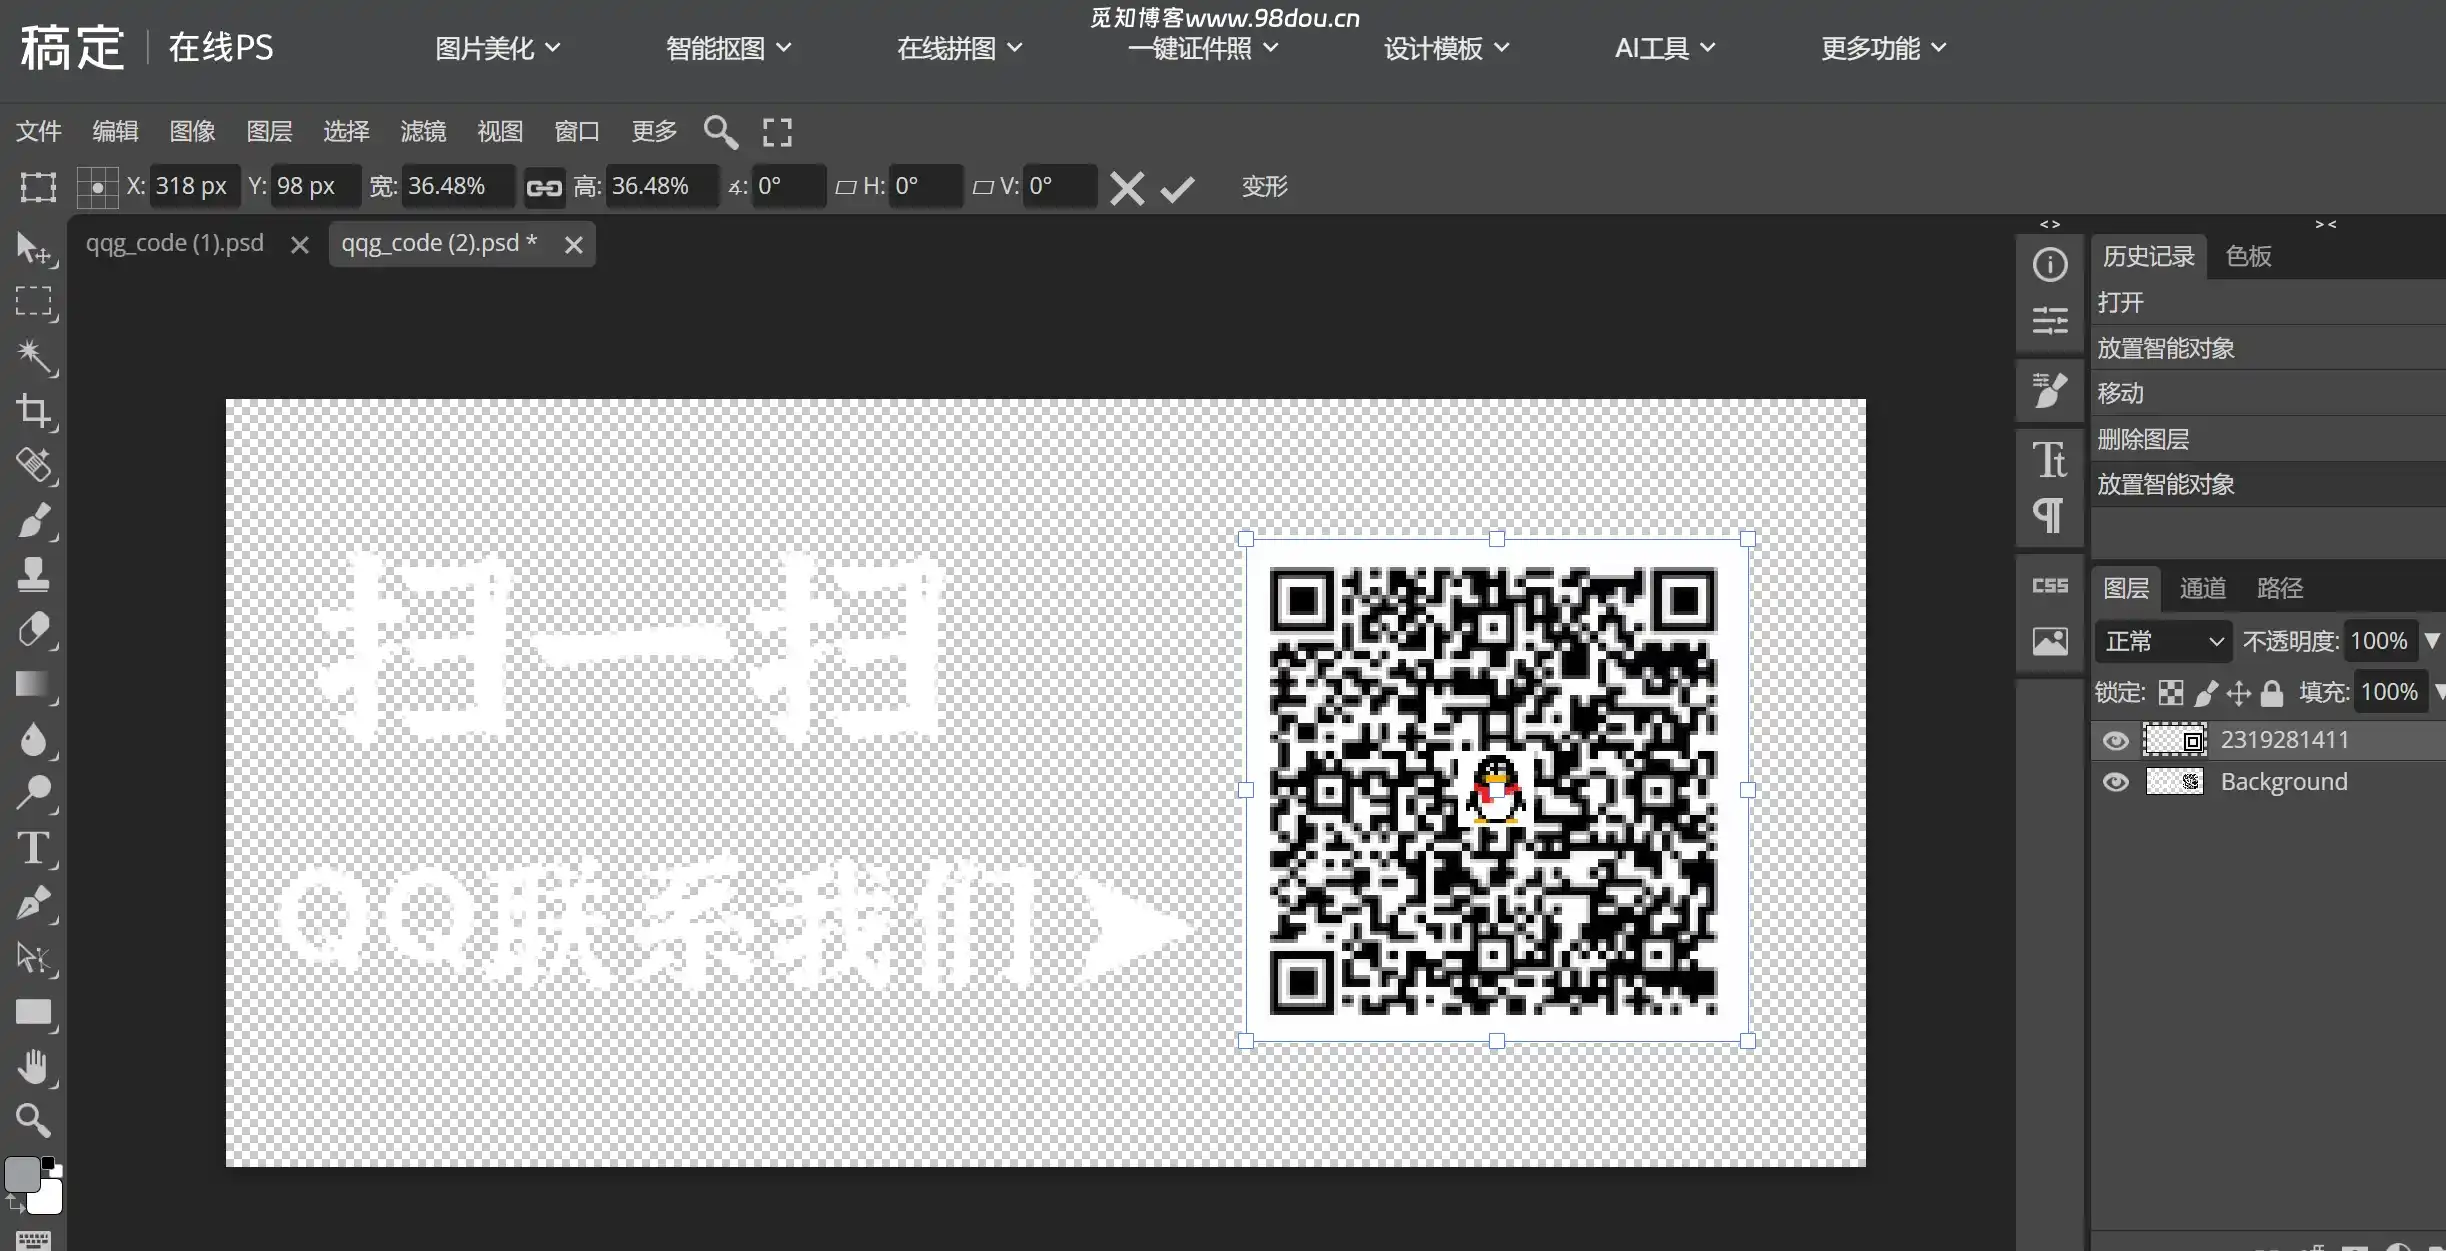Expand 在线拼图 menu
This screenshot has height=1251, width=2446.
[x=959, y=48]
